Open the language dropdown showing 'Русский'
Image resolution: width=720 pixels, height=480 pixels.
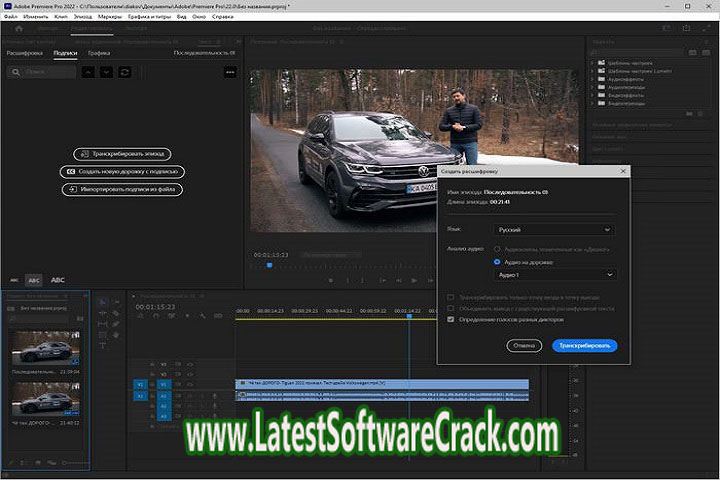click(x=555, y=229)
